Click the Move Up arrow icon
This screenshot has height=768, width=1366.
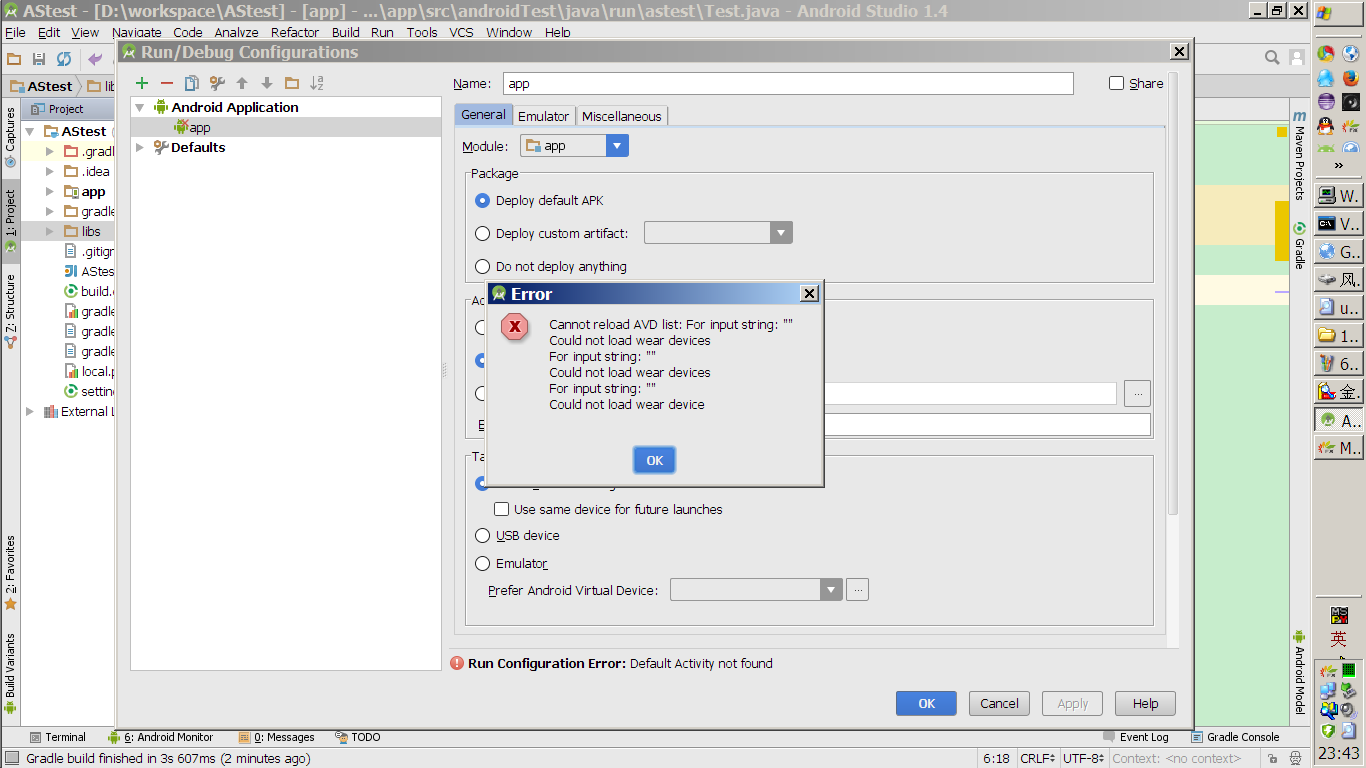coord(242,83)
